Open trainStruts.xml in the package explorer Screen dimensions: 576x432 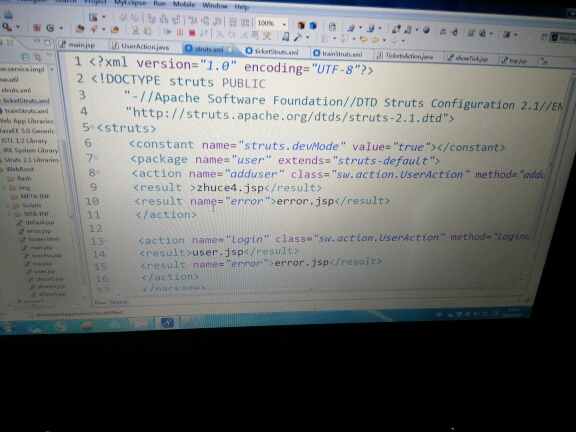click(x=25, y=111)
